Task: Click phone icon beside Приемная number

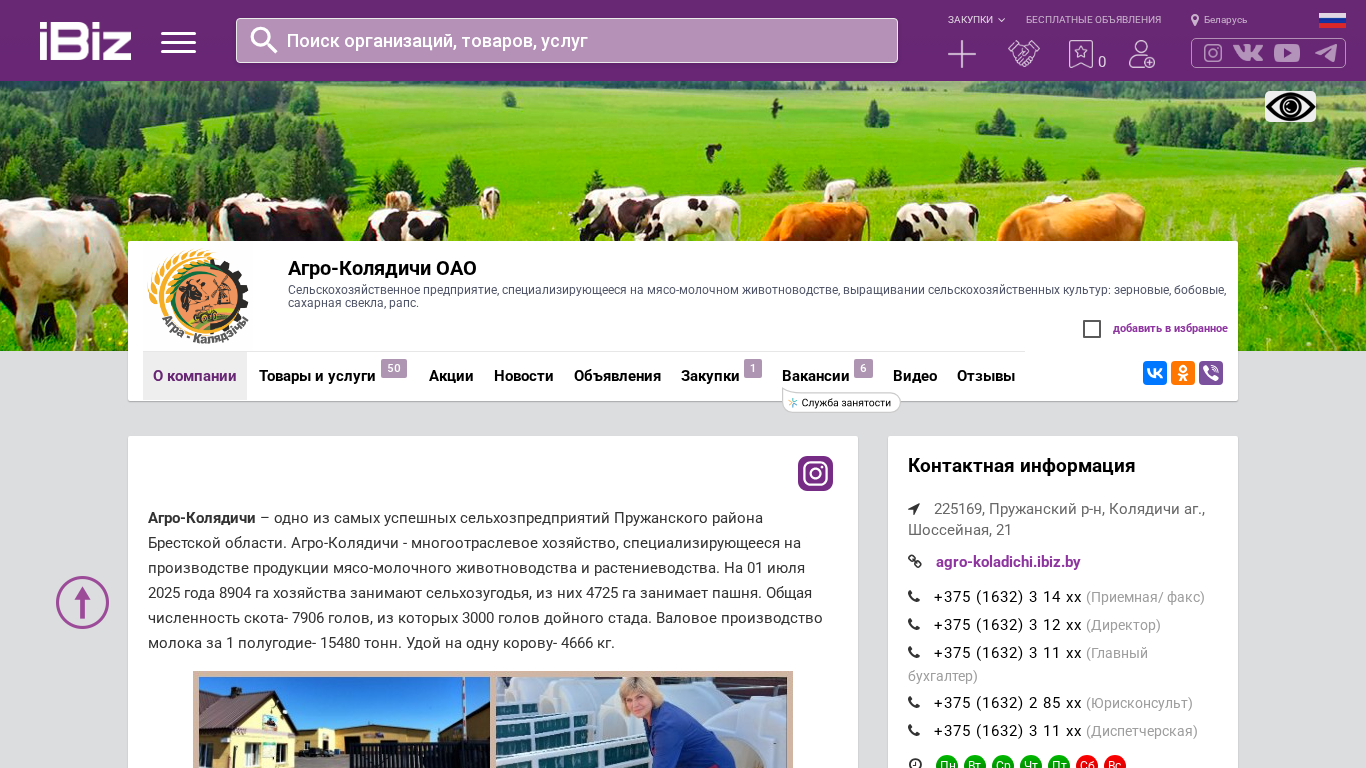Action: pos(914,597)
